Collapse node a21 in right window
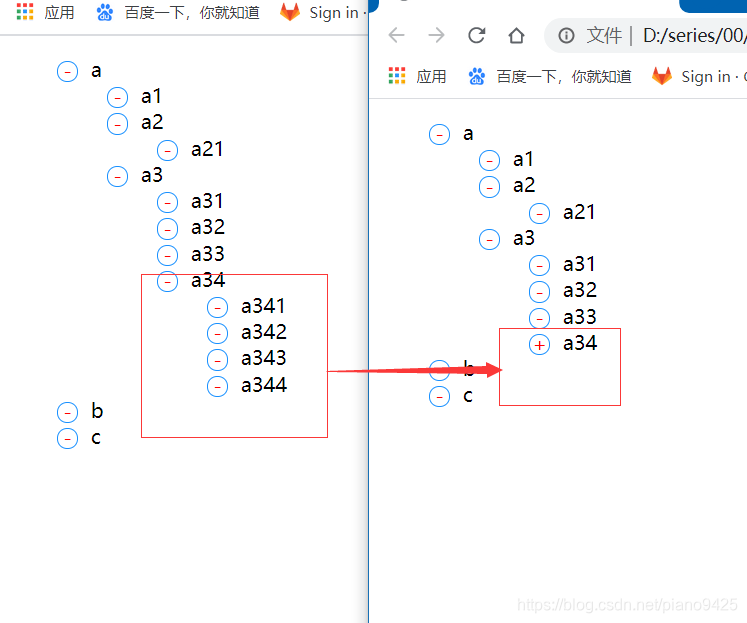 click(539, 213)
